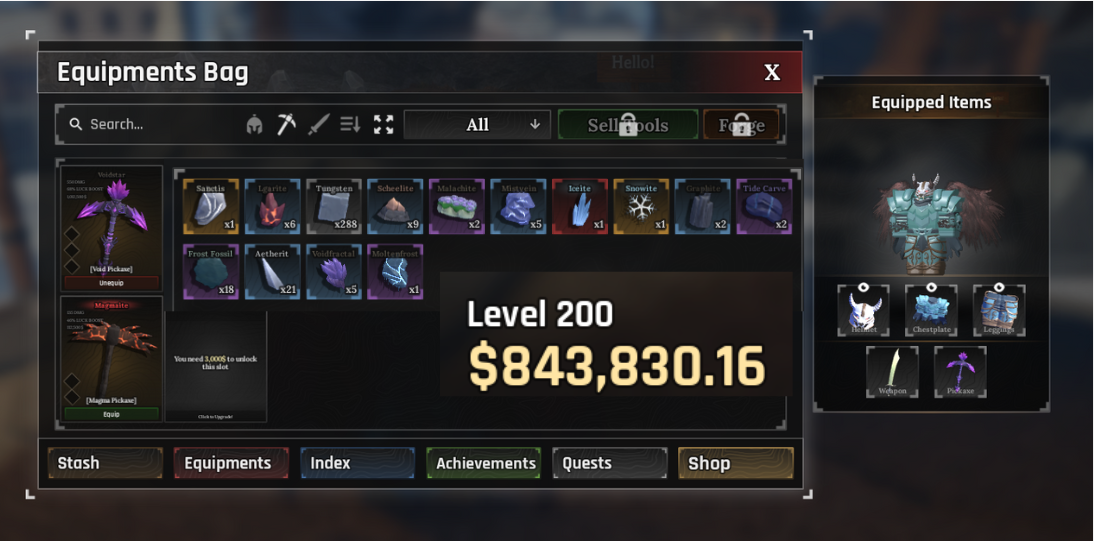Select the Aetherit x21 item
Viewport: 1094px width, 541px height.
click(x=273, y=272)
